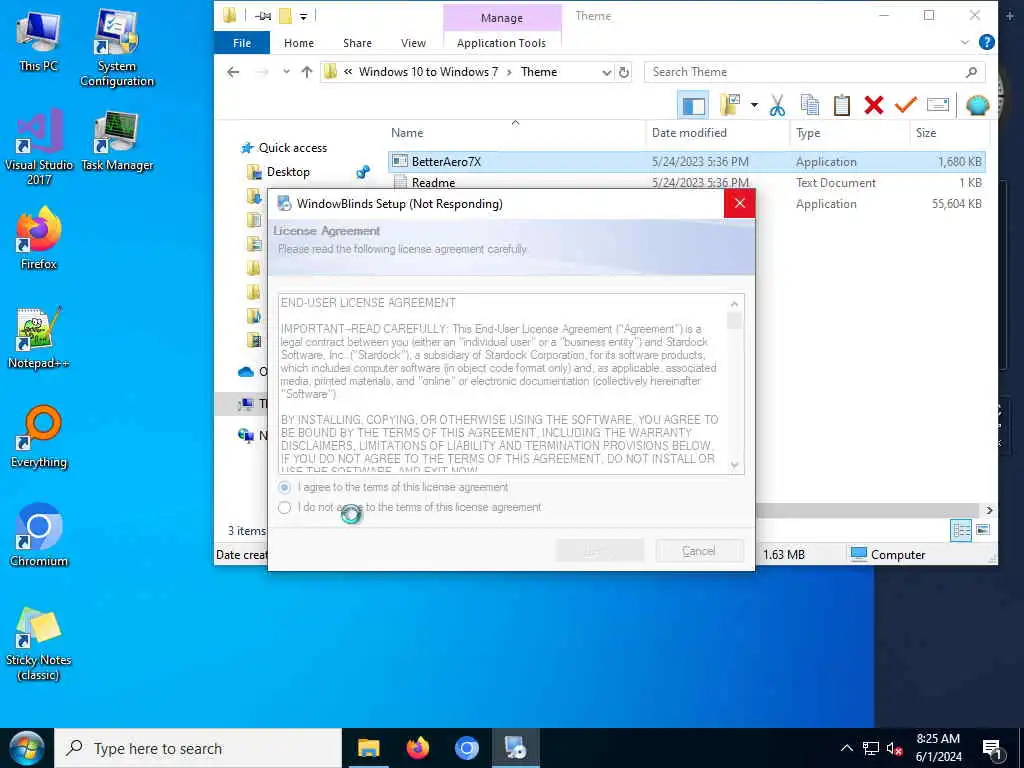Refresh the Theme folder view
1024x768 pixels.
pyautogui.click(x=624, y=72)
